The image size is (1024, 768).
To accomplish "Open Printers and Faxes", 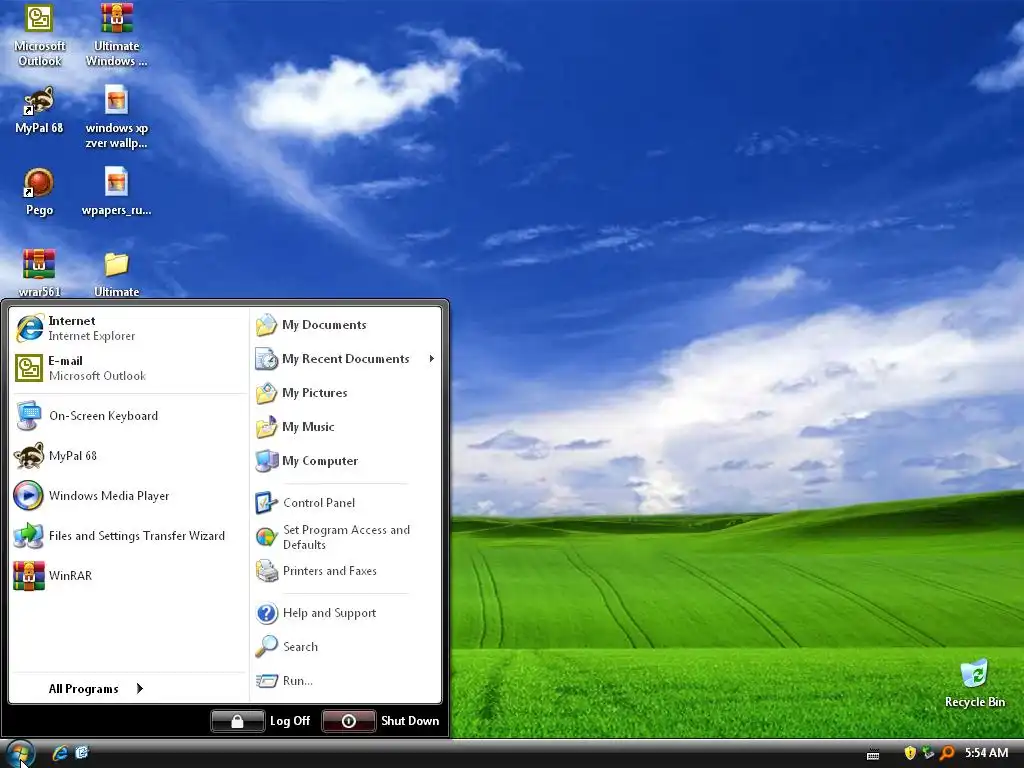I will 345,571.
